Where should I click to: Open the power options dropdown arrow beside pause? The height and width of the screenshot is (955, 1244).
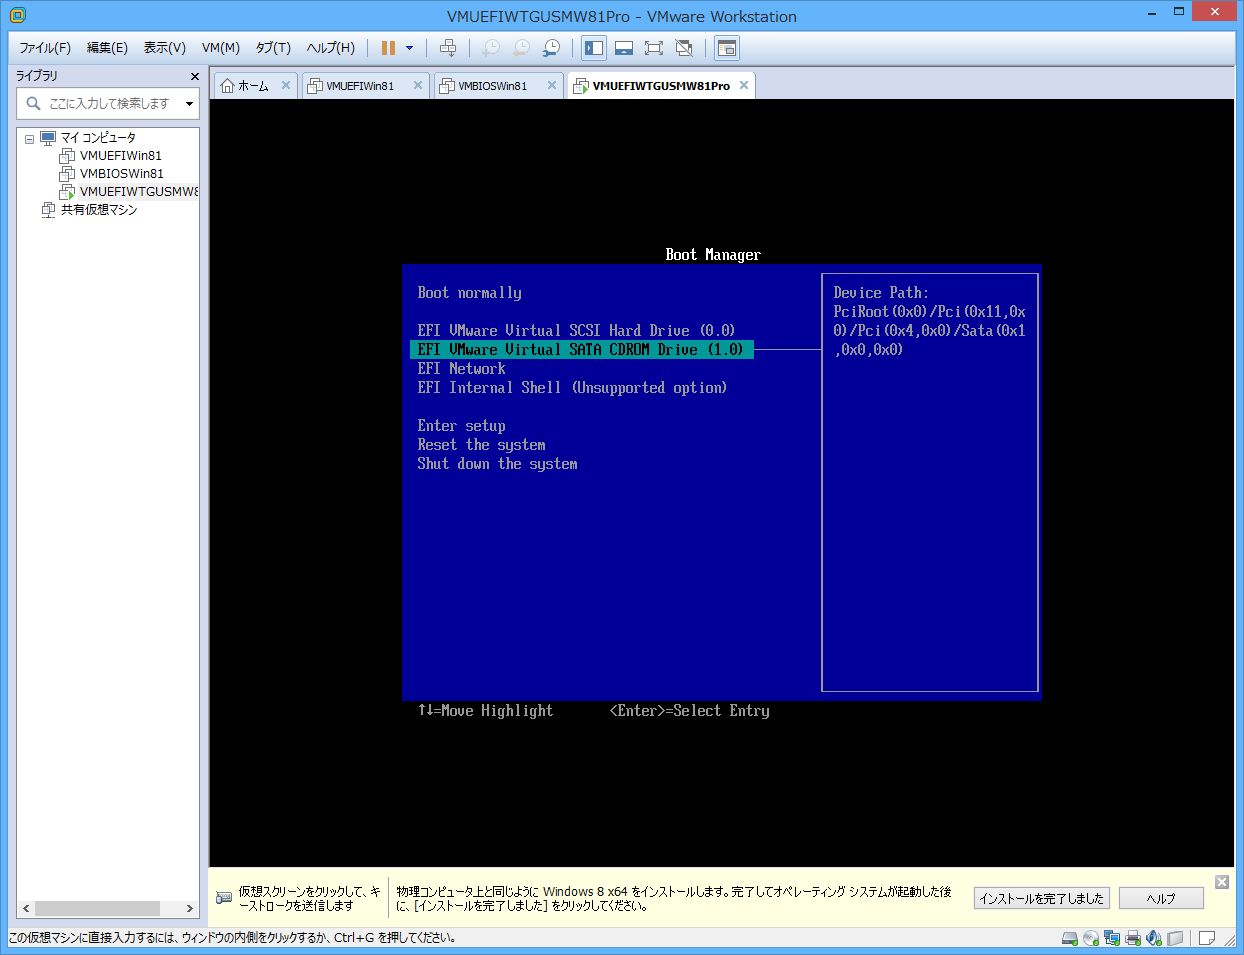coord(409,48)
